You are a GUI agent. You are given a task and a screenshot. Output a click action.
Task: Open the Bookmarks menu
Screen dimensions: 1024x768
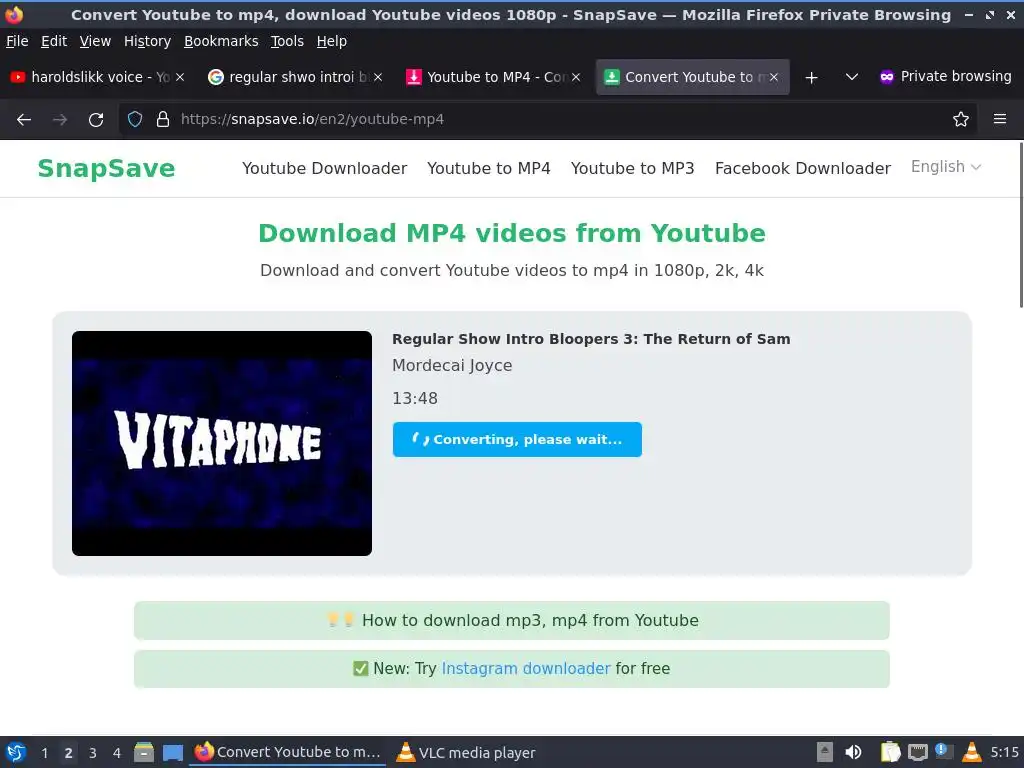(221, 41)
